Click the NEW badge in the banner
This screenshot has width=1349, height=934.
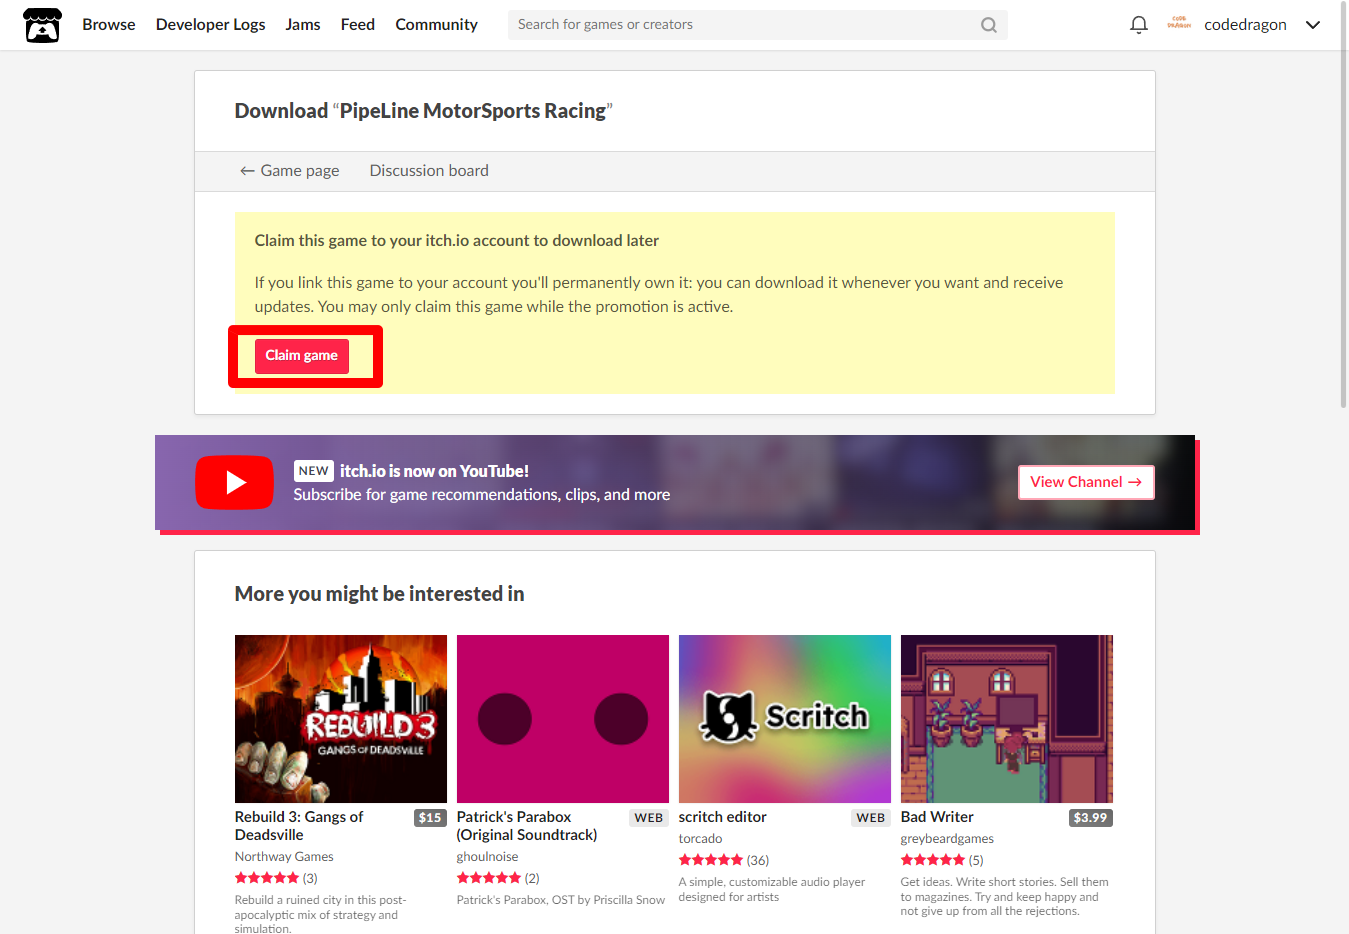tap(313, 471)
